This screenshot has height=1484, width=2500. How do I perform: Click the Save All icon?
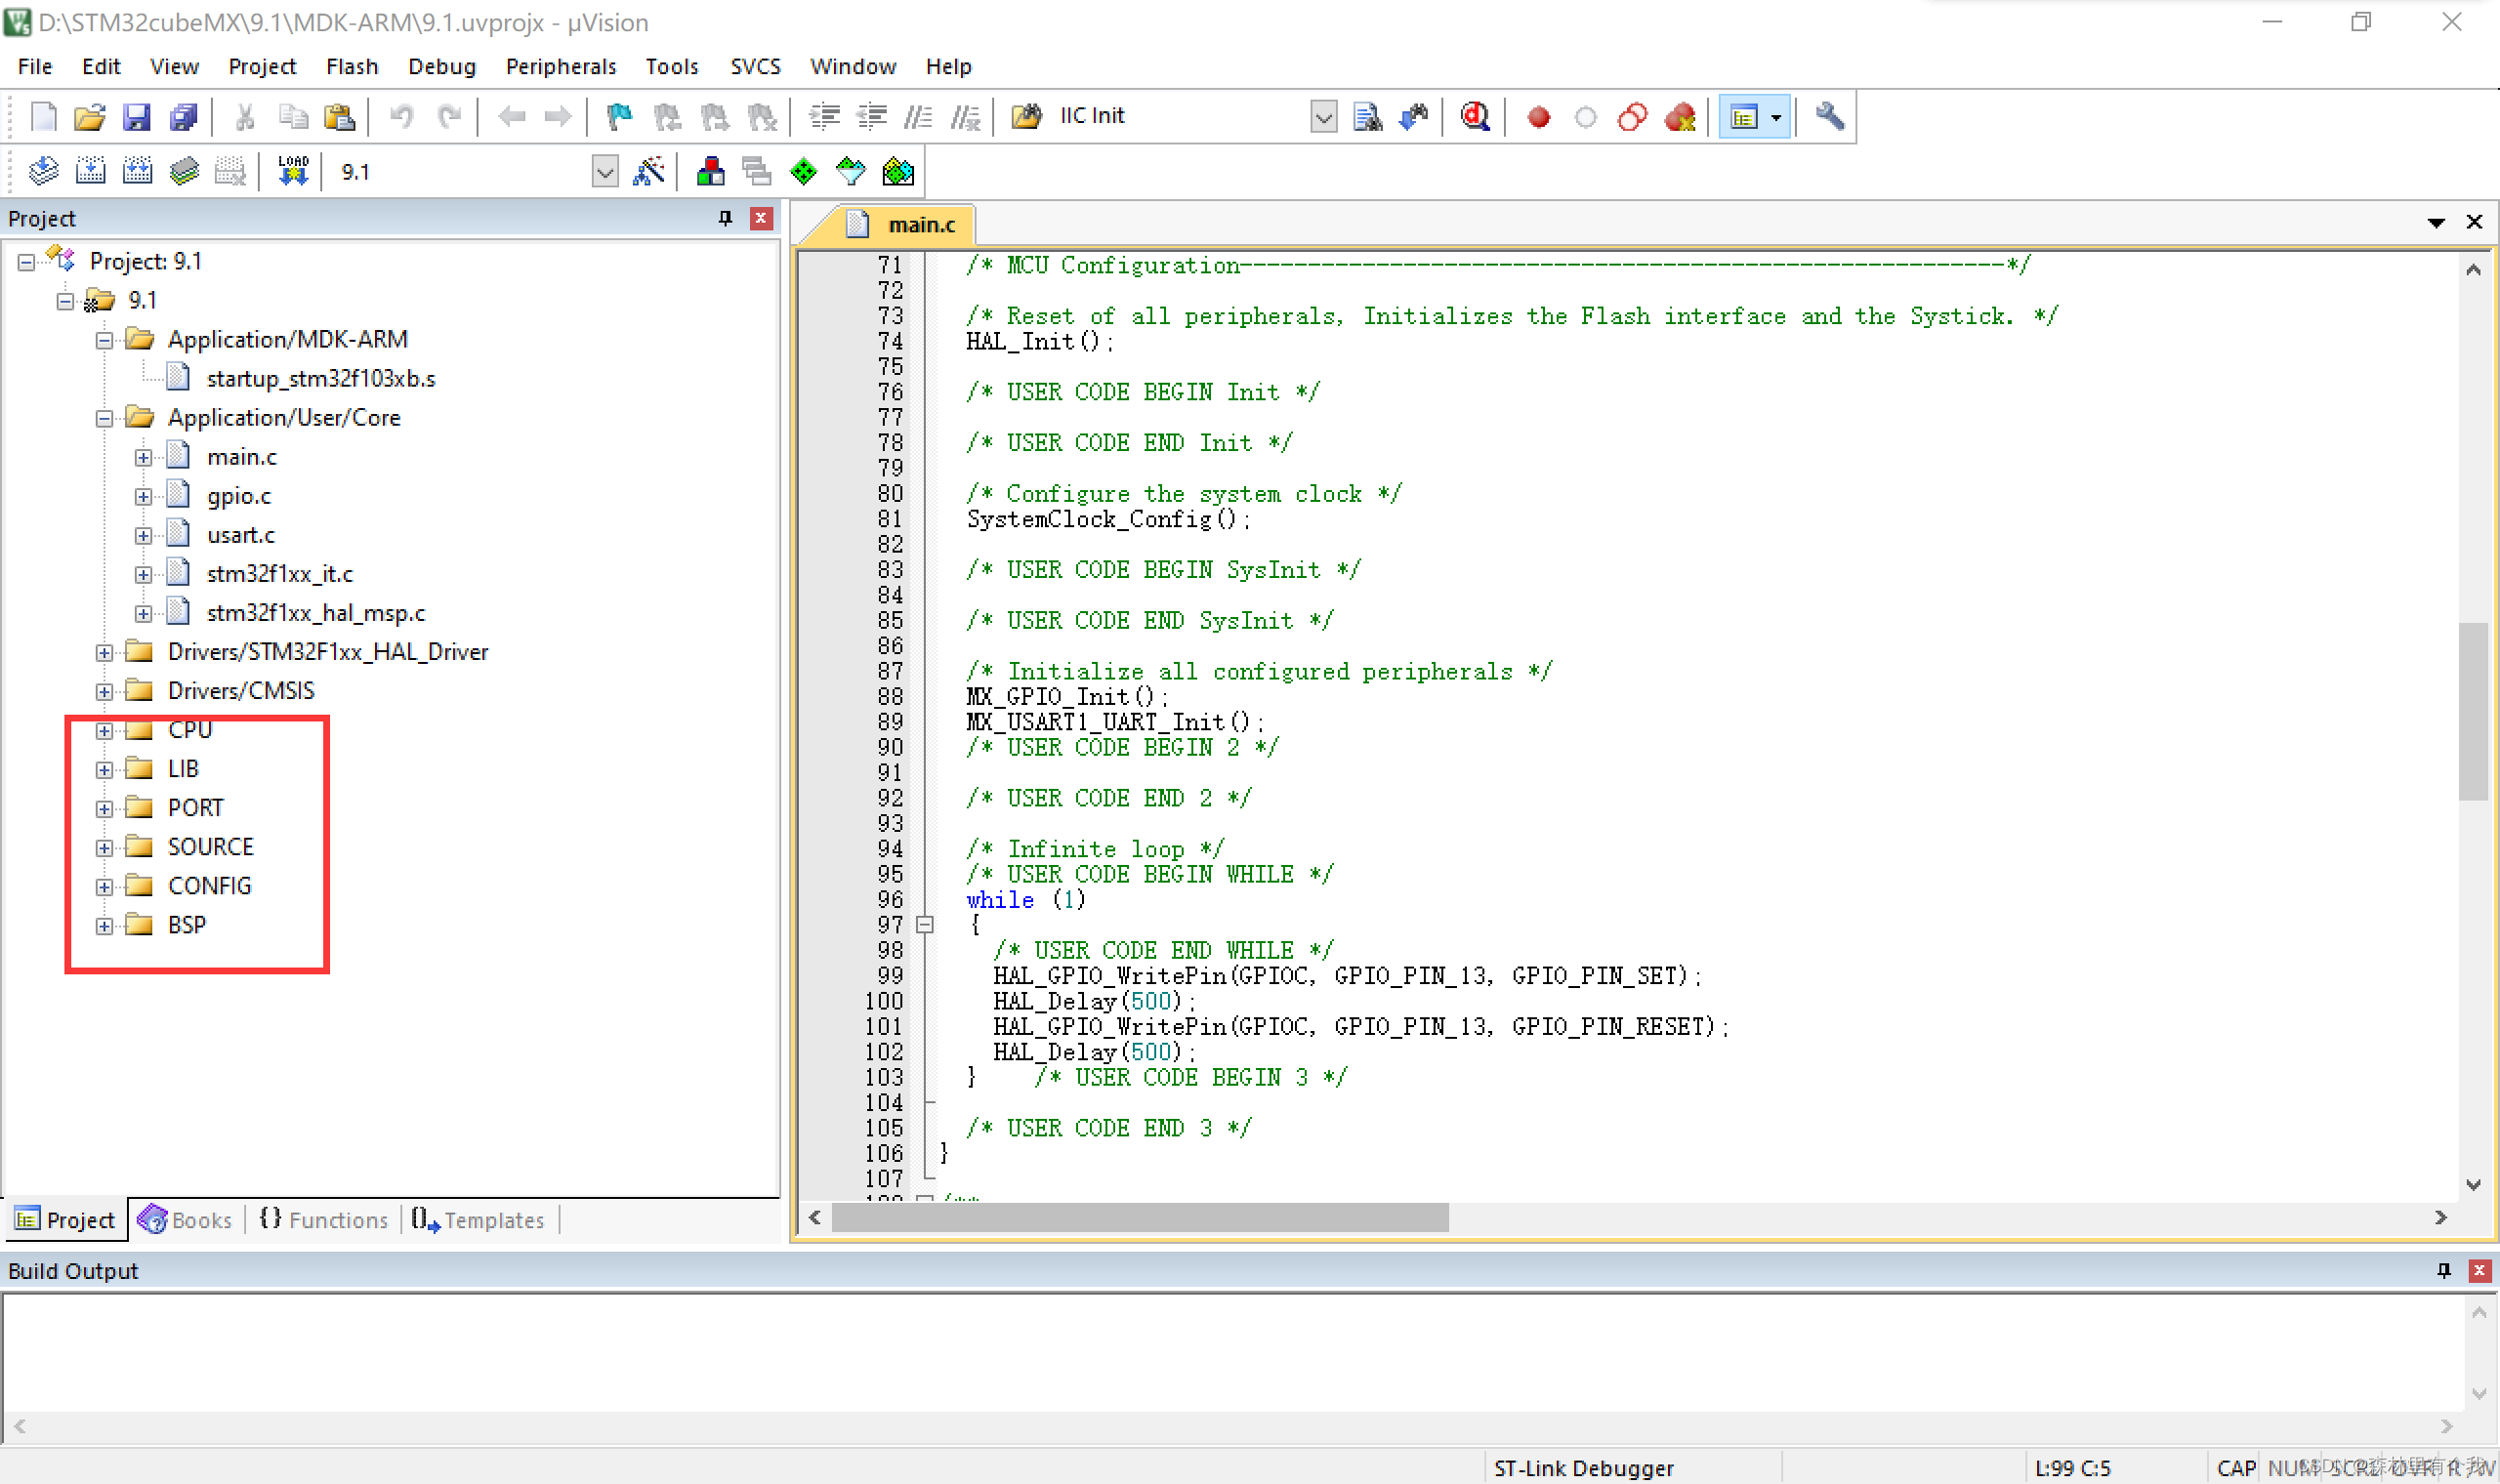click(x=184, y=117)
